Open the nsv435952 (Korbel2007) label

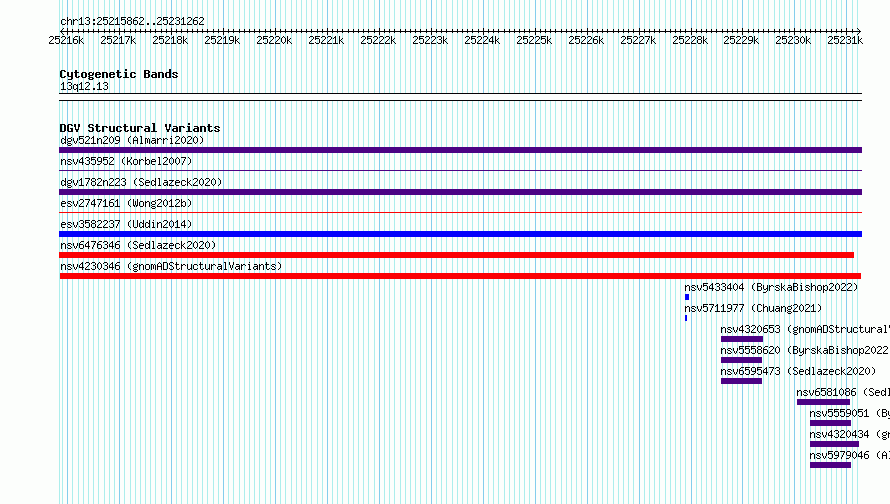click(x=126, y=161)
